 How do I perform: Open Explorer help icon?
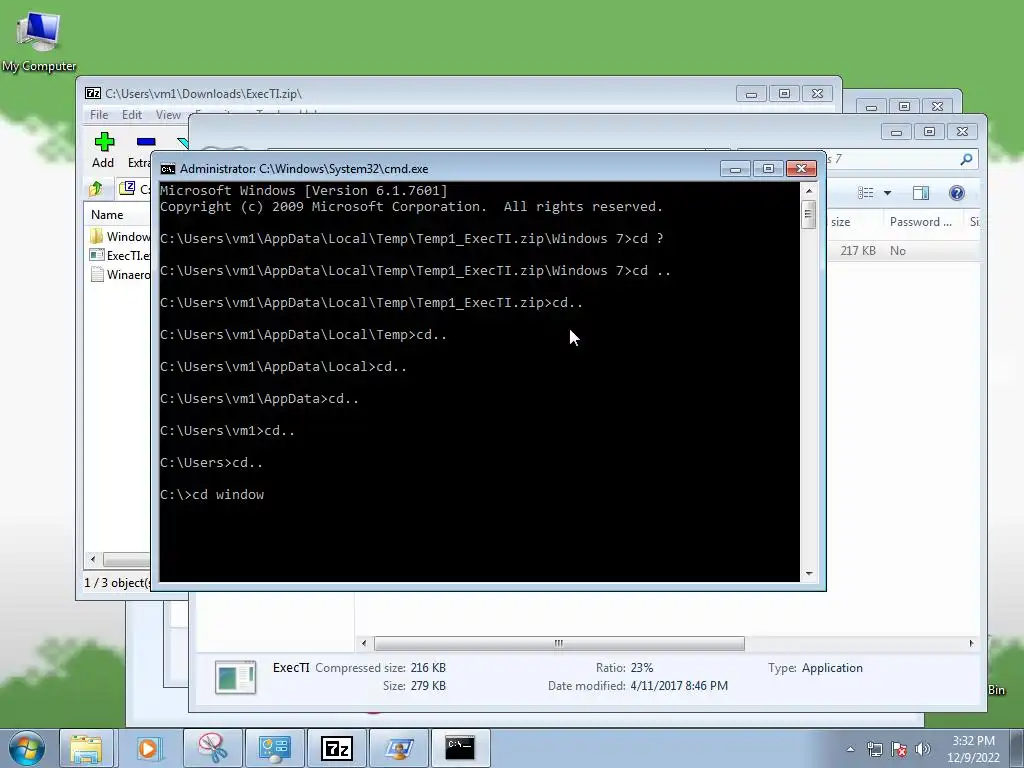(957, 193)
